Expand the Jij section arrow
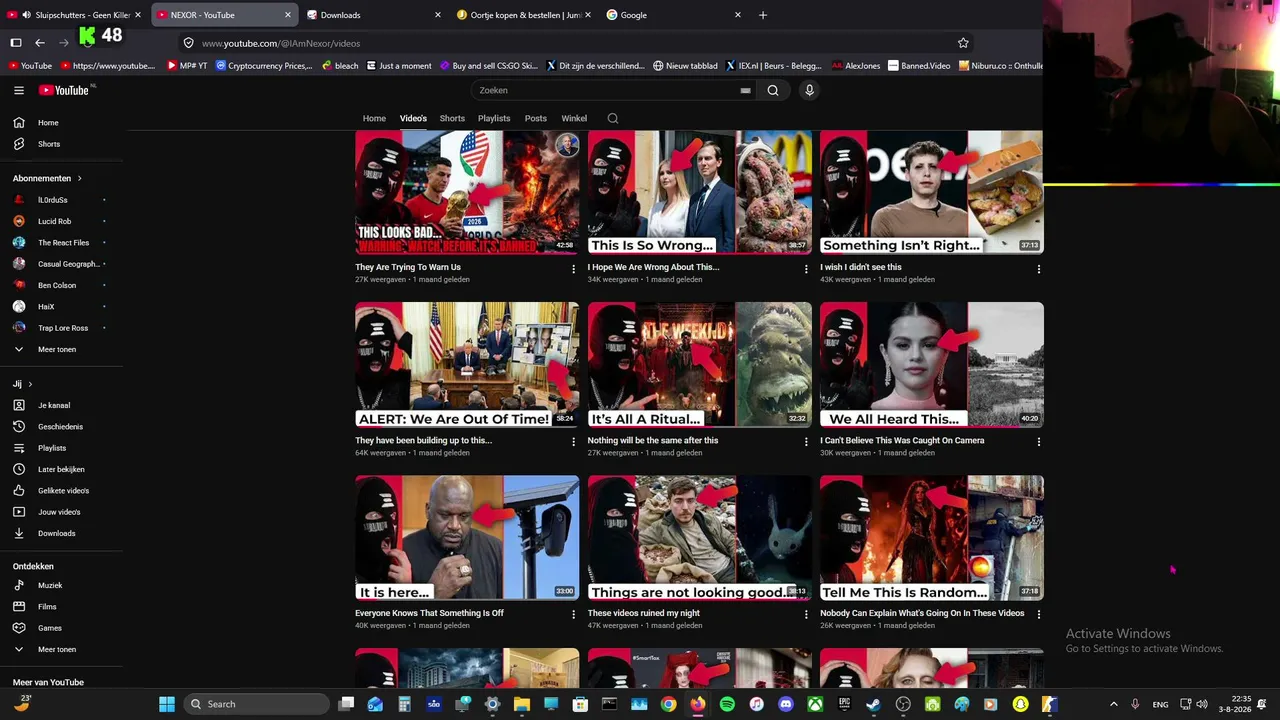1280x720 pixels. (x=30, y=384)
